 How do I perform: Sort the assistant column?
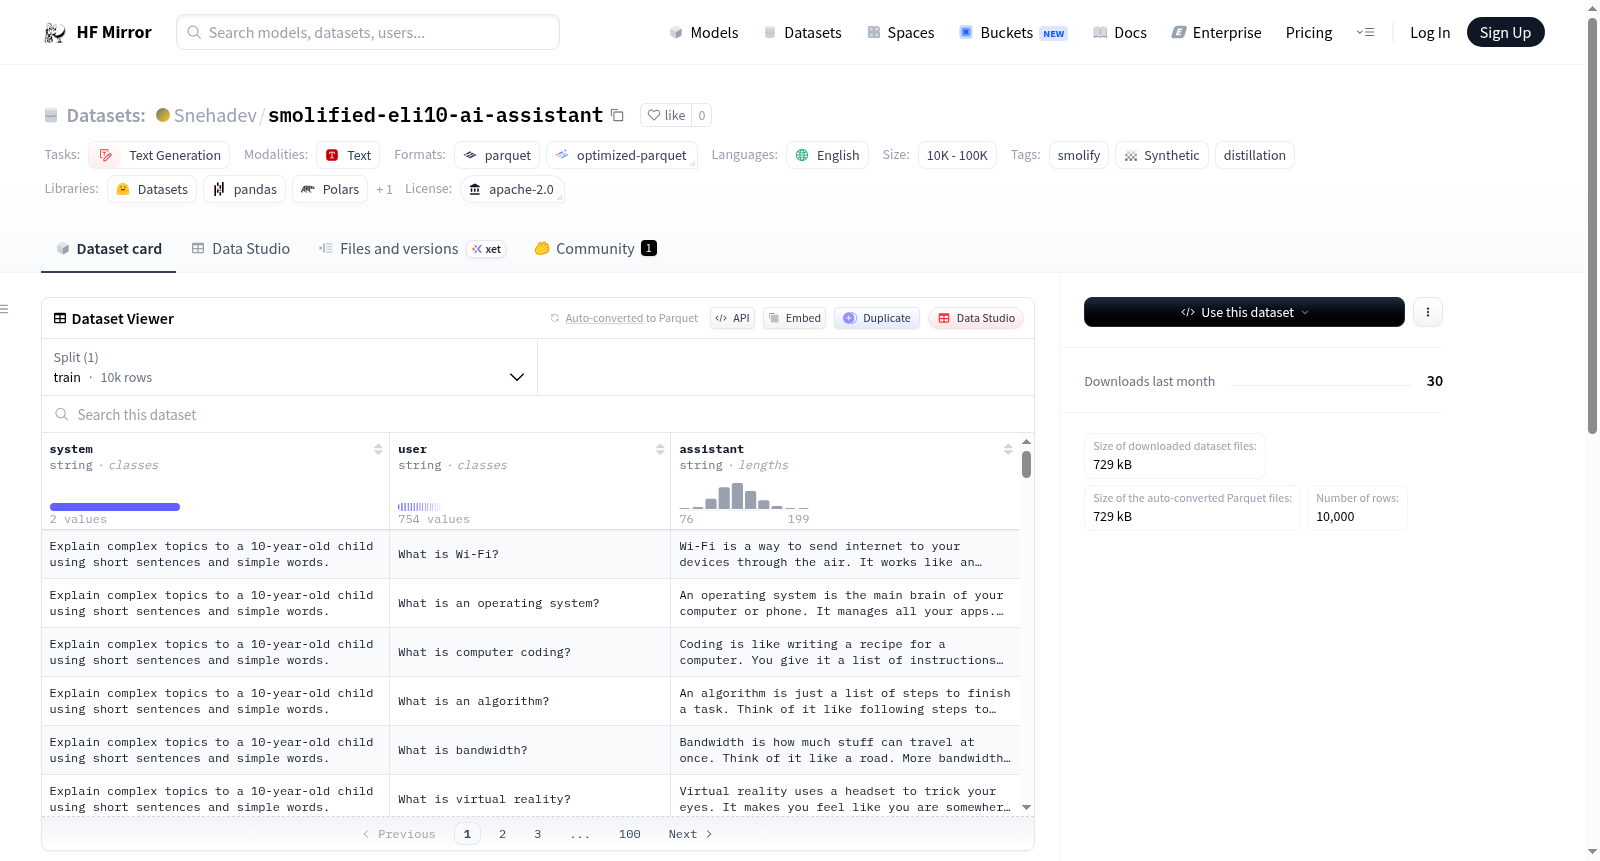pos(1008,449)
